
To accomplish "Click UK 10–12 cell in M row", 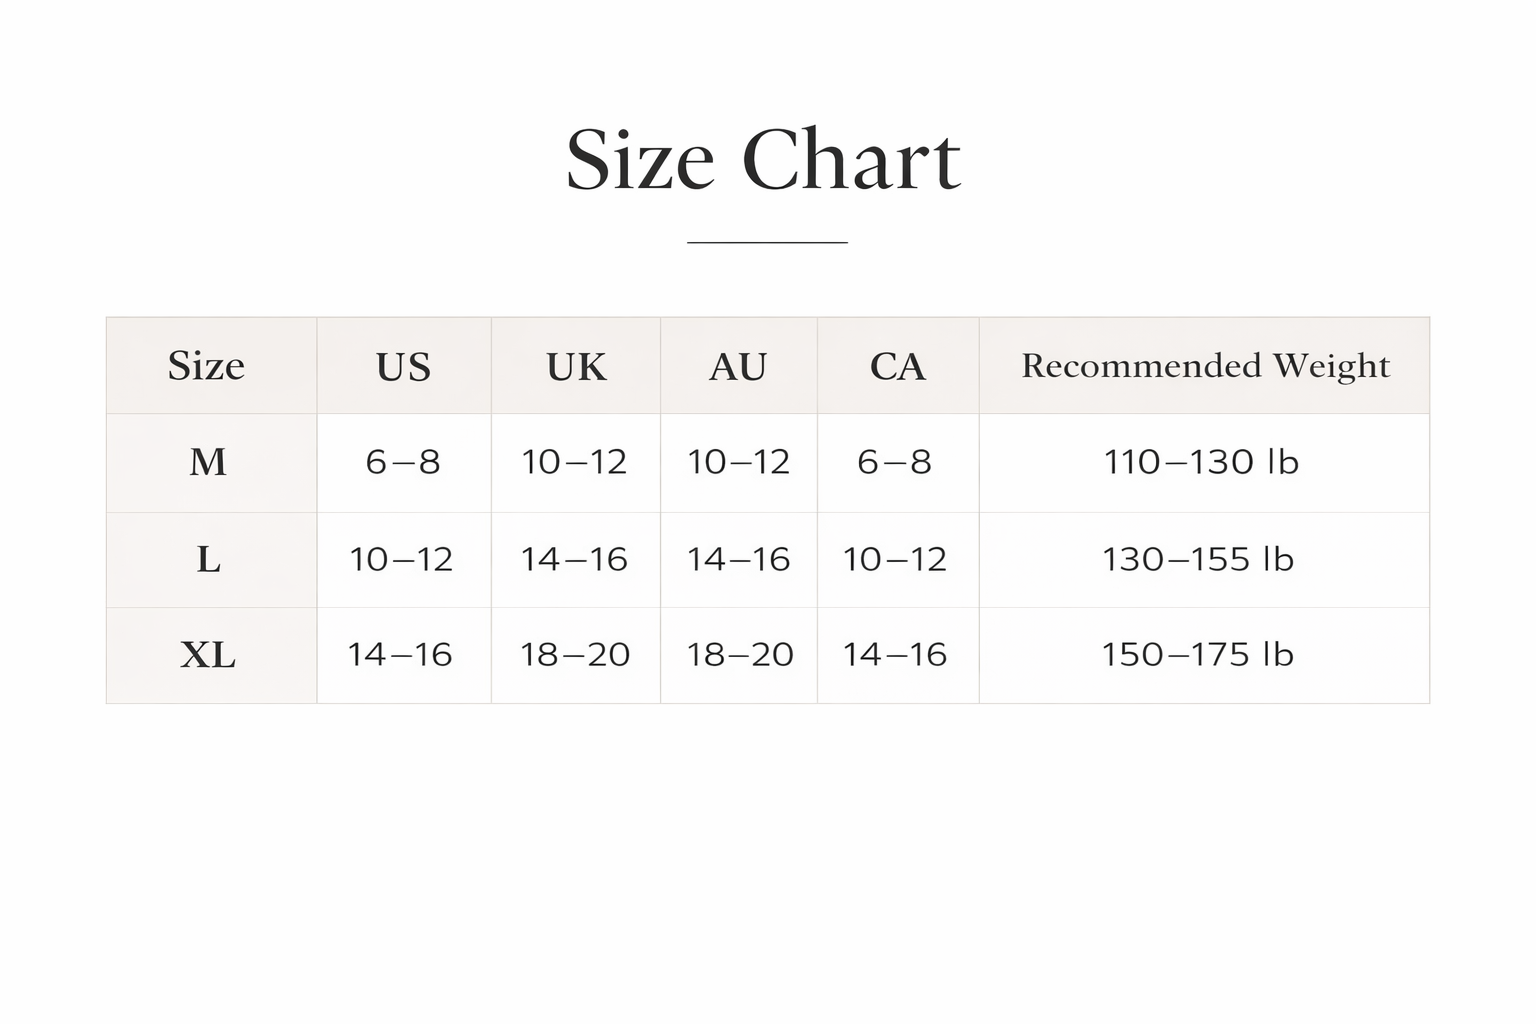I will click(574, 462).
